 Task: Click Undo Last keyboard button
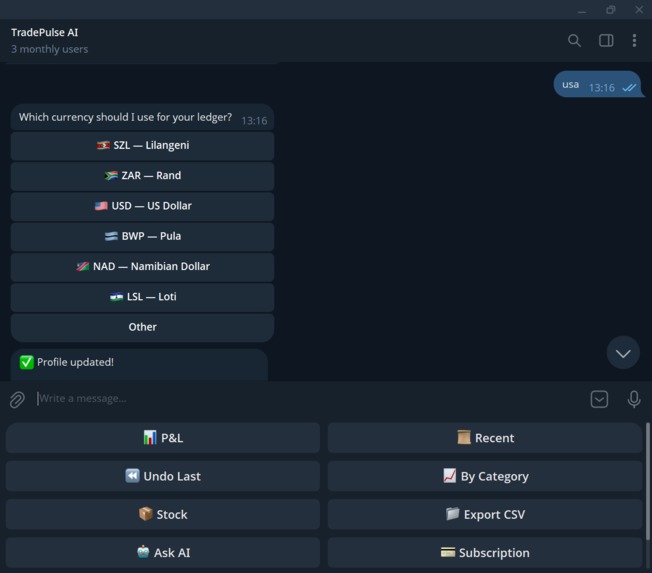tap(163, 476)
